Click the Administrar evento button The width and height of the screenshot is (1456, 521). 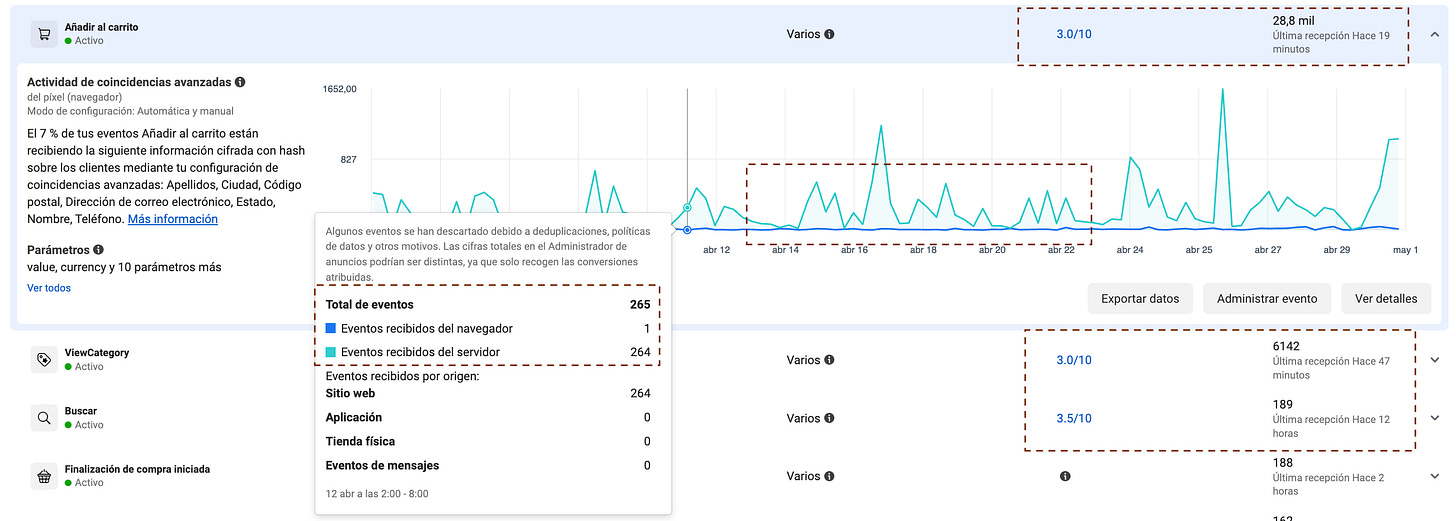click(1267, 298)
